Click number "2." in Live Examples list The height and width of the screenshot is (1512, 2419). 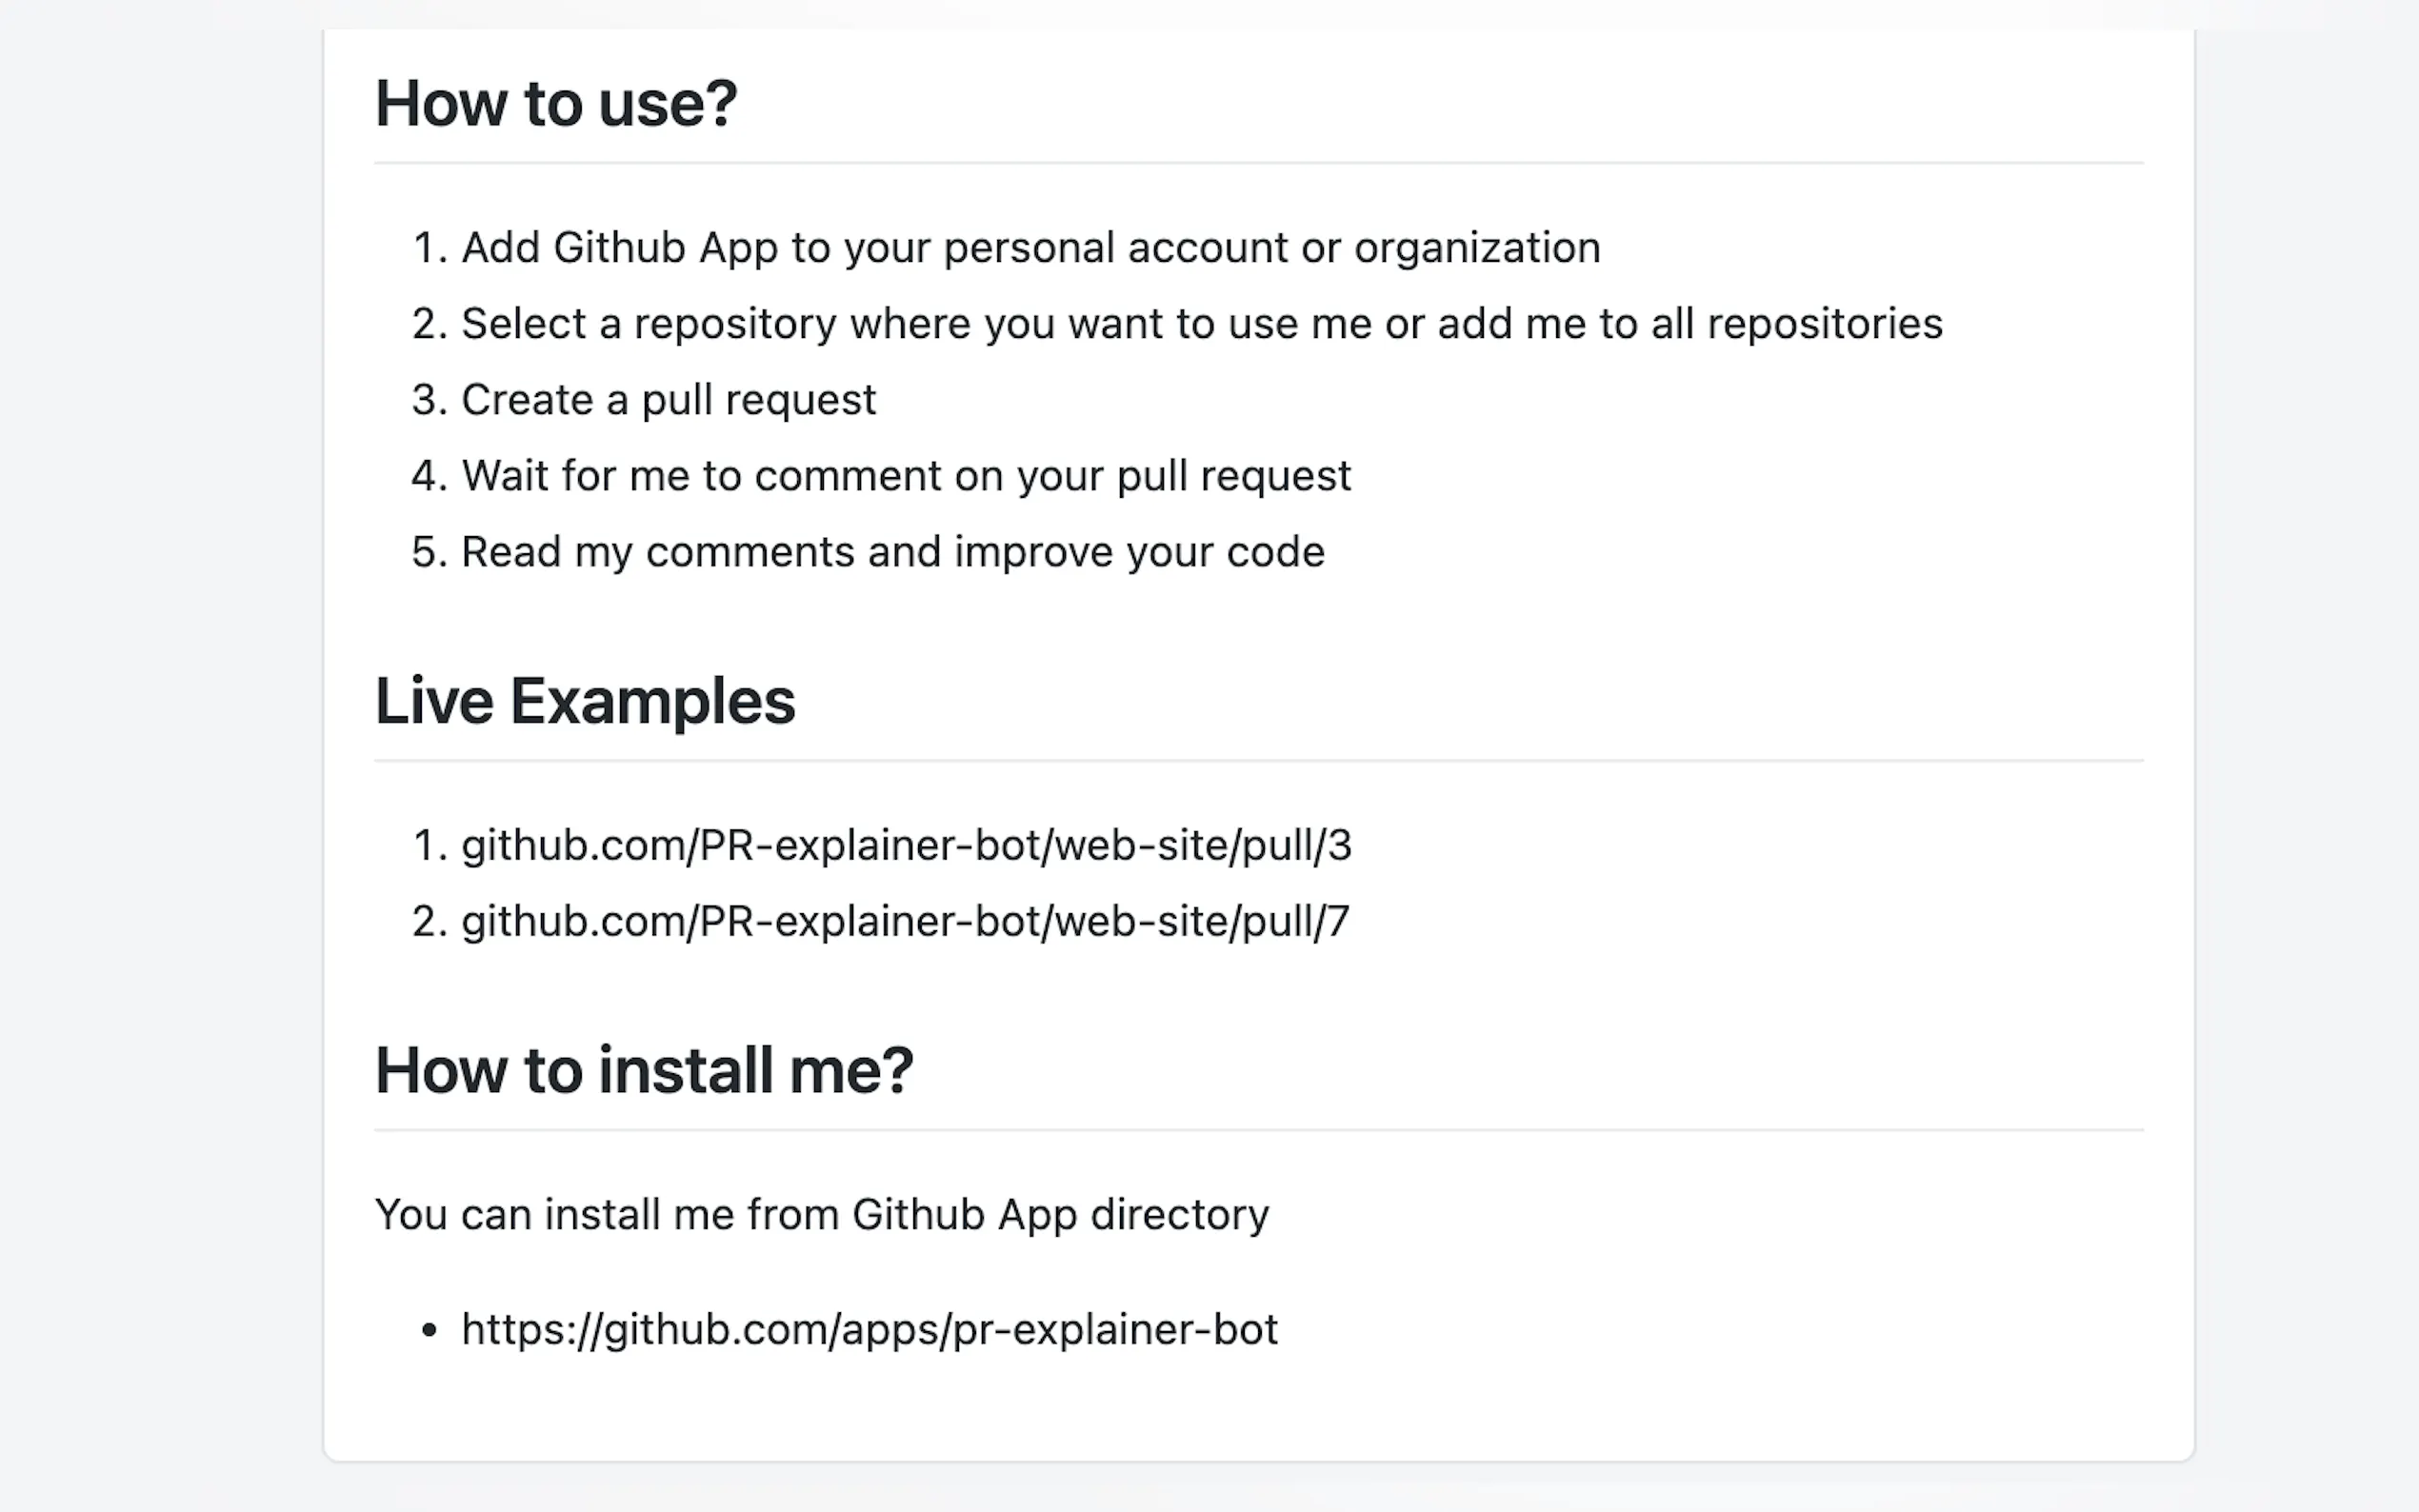(429, 922)
